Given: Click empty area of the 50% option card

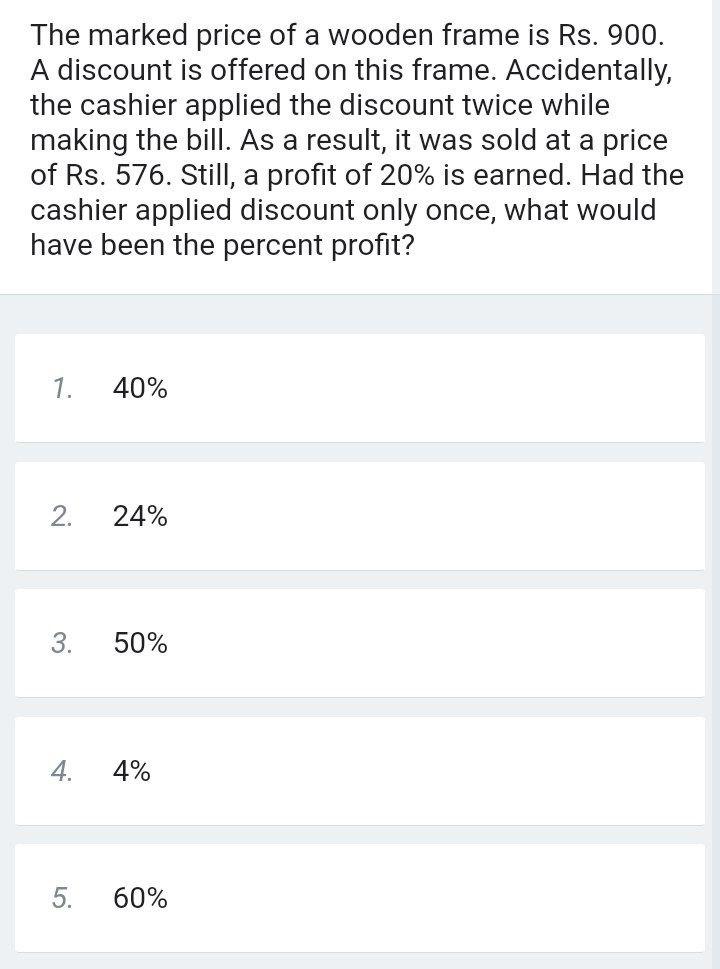Looking at the screenshot, I should click(433, 643).
